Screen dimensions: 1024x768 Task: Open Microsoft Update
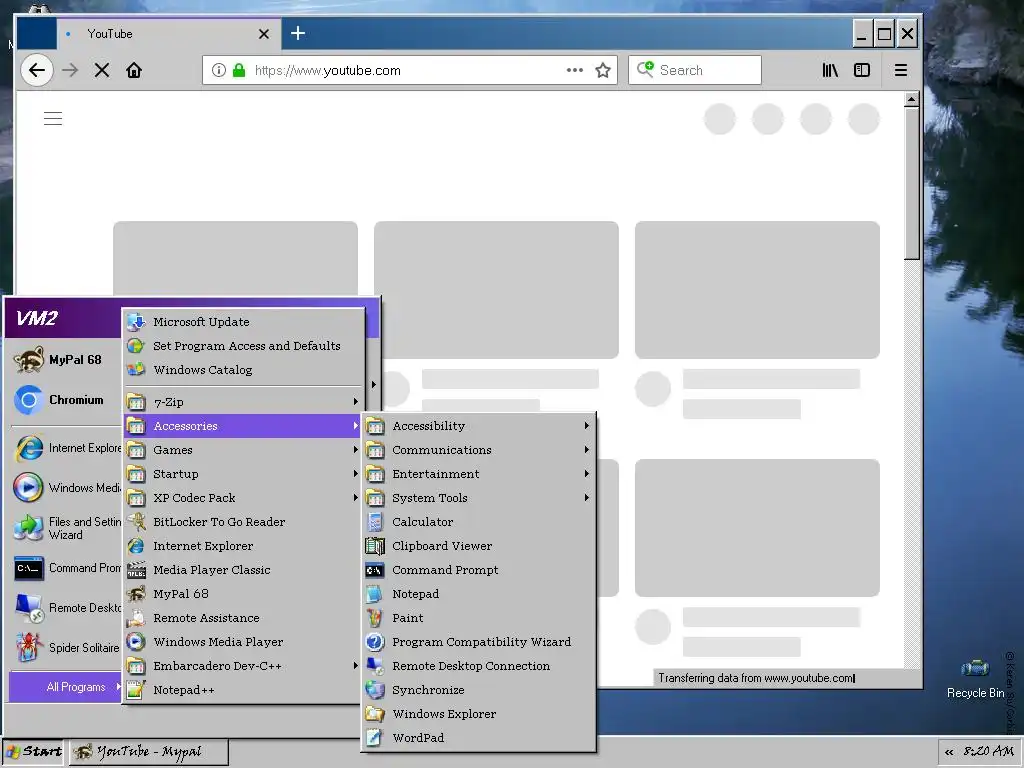(243, 321)
